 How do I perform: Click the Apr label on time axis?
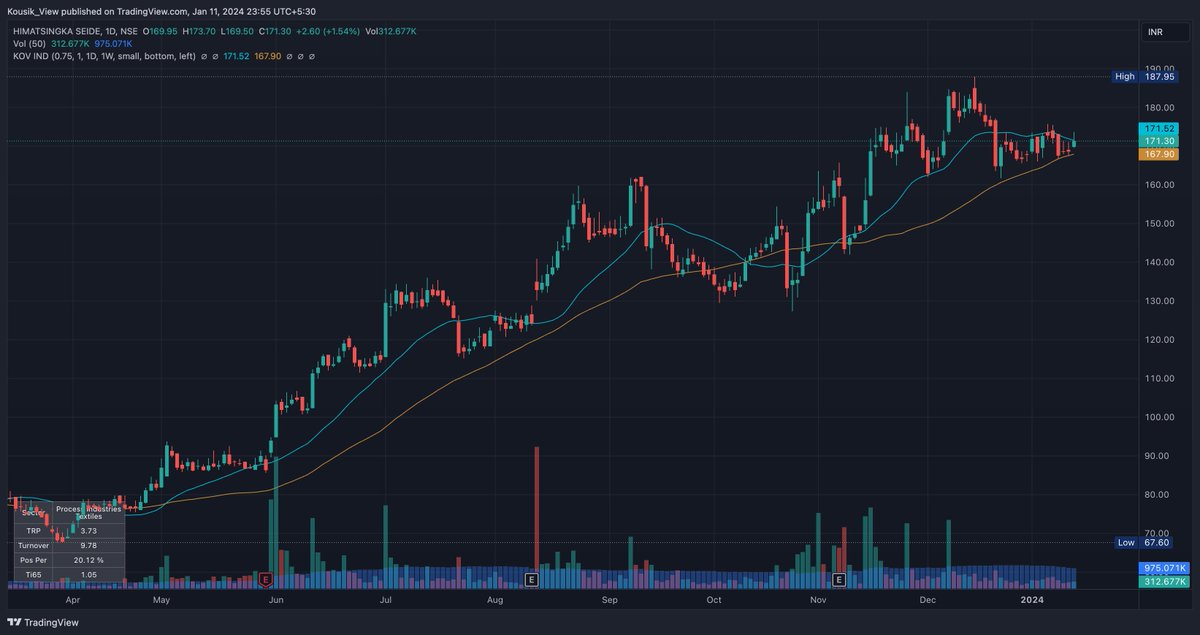tap(72, 601)
